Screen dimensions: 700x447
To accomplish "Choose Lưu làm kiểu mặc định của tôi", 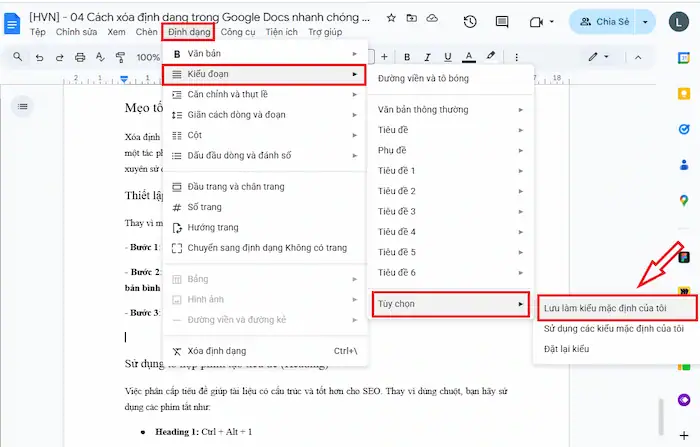I will (x=604, y=307).
